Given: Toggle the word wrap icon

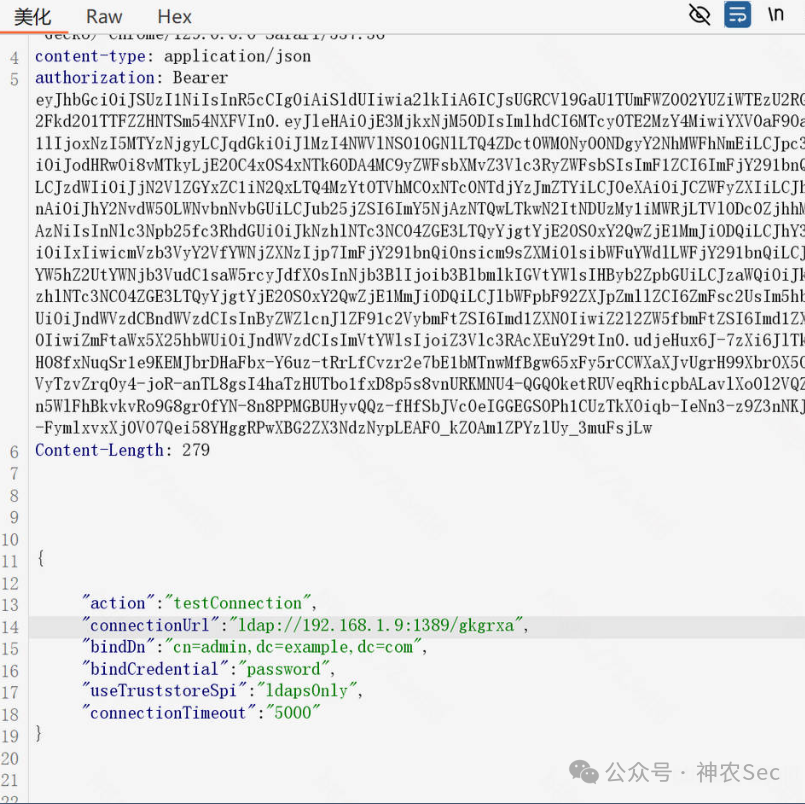Looking at the screenshot, I should (737, 14).
